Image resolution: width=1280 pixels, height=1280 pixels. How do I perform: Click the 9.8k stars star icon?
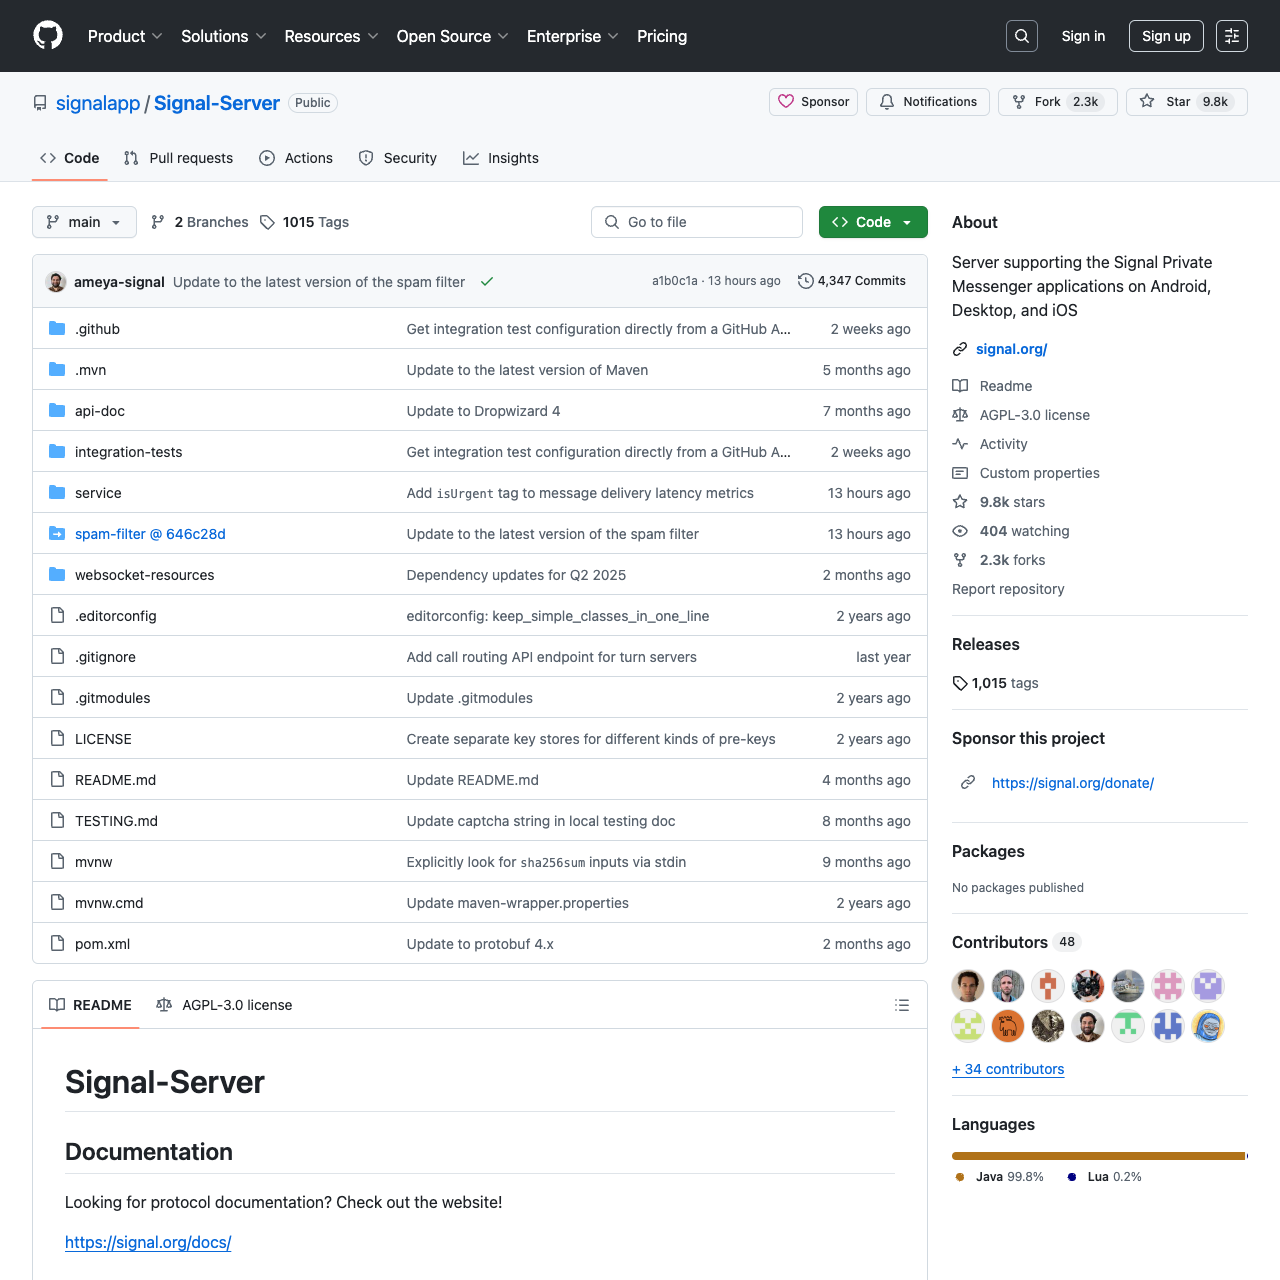click(x=960, y=502)
